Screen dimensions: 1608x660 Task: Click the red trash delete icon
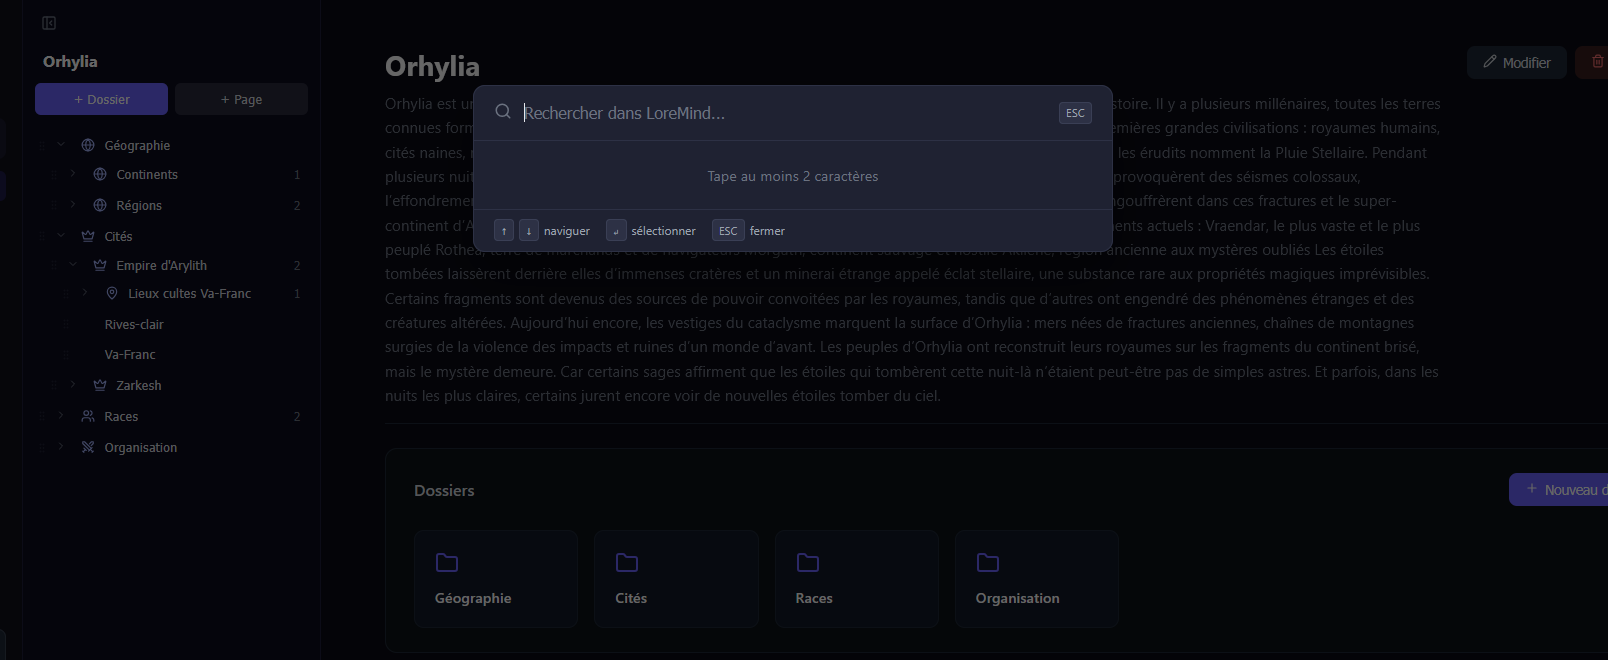(x=1597, y=62)
